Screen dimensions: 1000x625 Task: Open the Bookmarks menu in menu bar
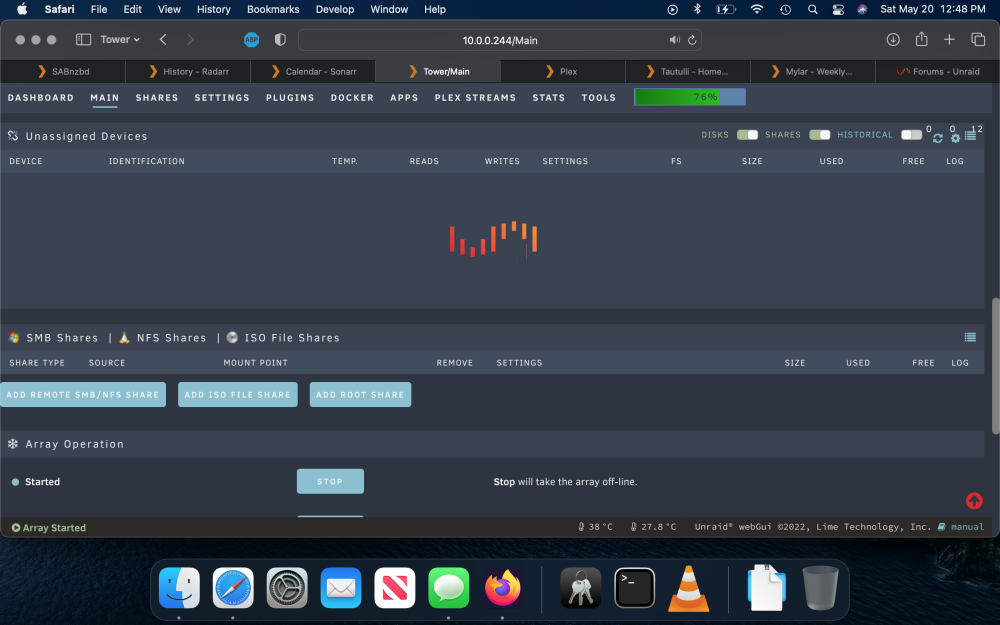point(273,10)
